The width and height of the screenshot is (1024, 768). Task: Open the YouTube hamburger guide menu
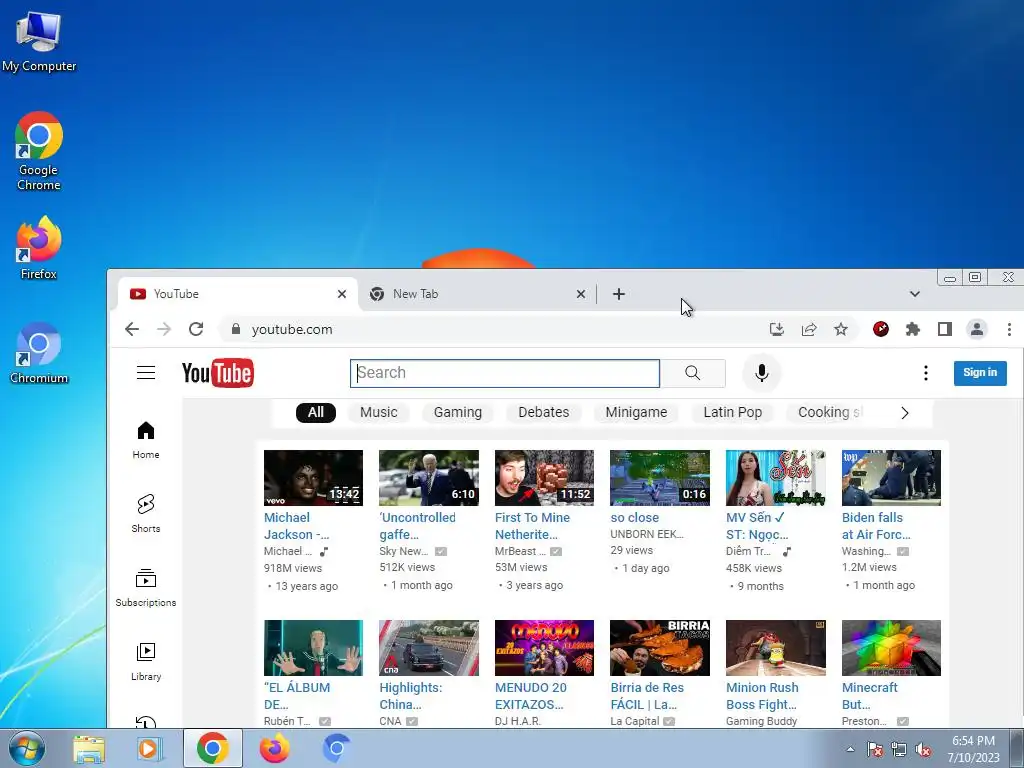click(x=146, y=373)
